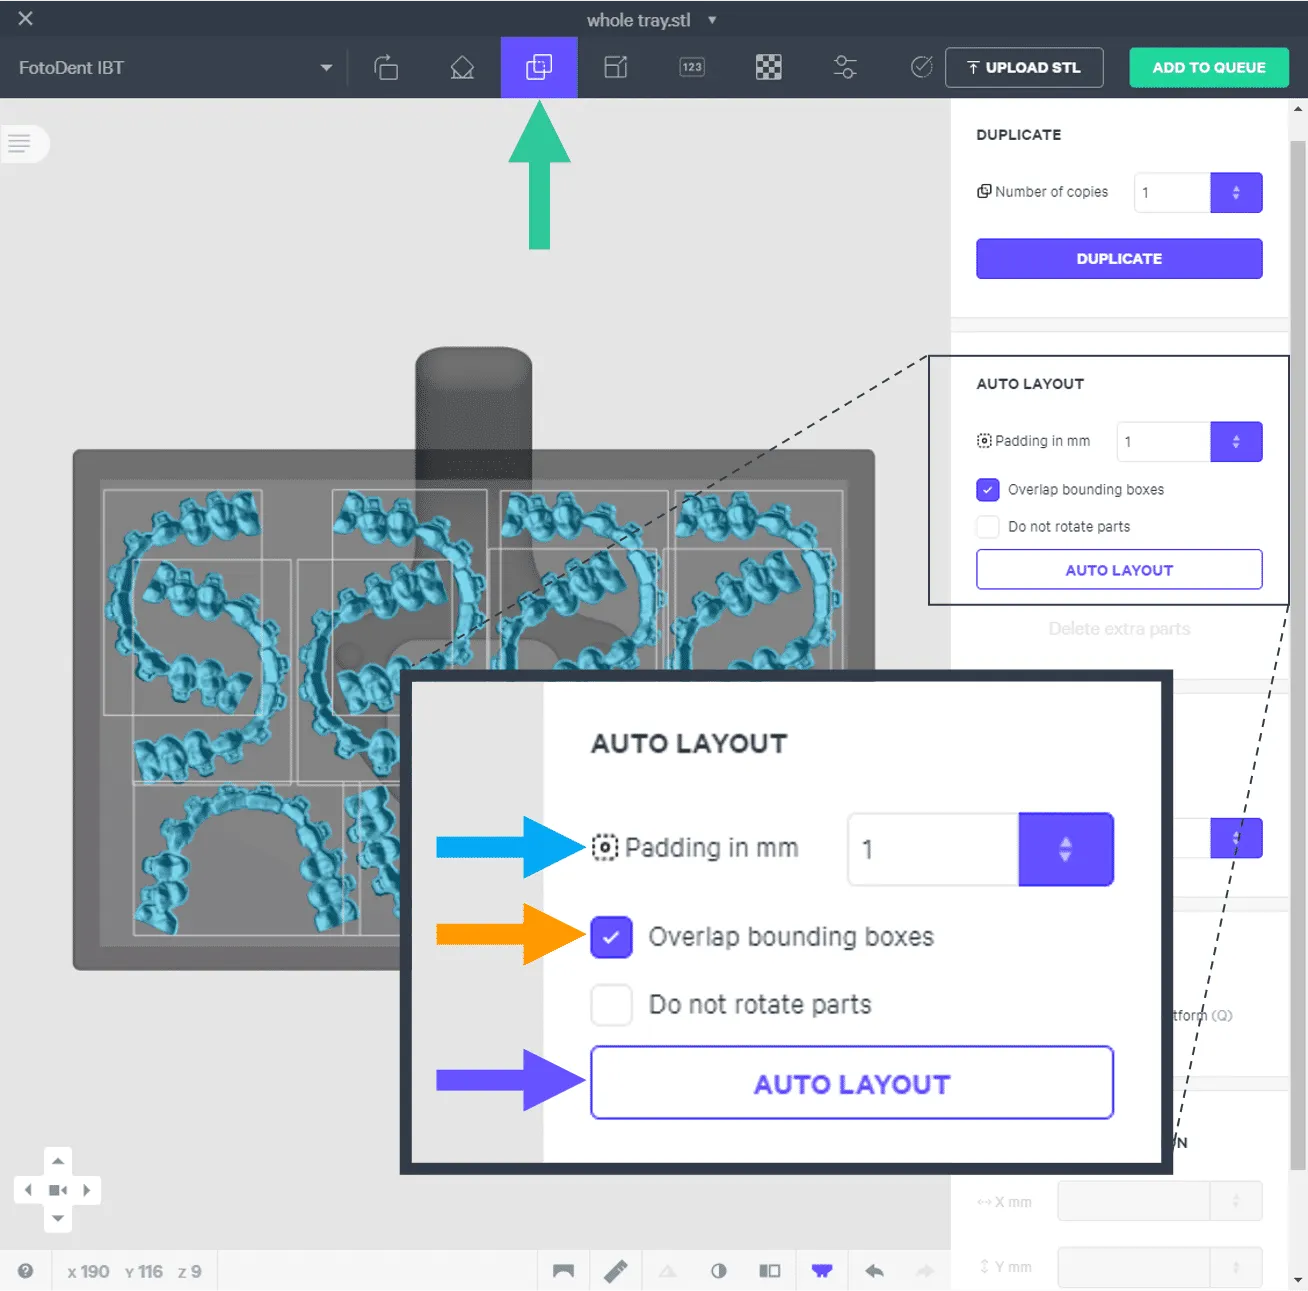1308x1291 pixels.
Task: Pan camera down with navigation pad arrow
Action: tap(58, 1218)
